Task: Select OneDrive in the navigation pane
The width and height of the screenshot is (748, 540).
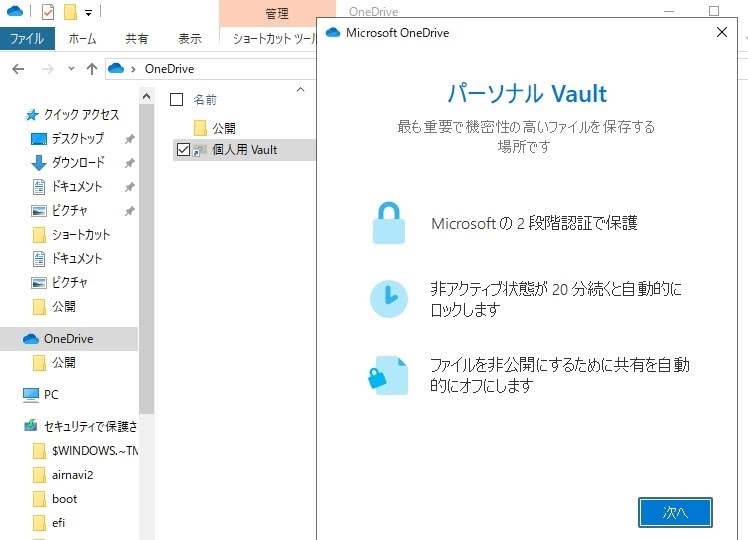Action: tap(69, 339)
